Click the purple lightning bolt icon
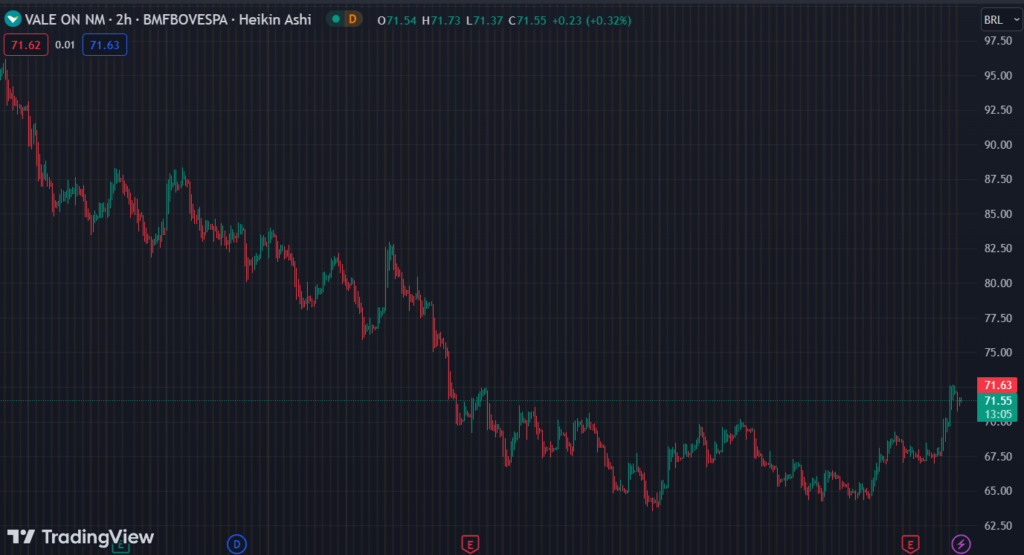 tap(961, 543)
